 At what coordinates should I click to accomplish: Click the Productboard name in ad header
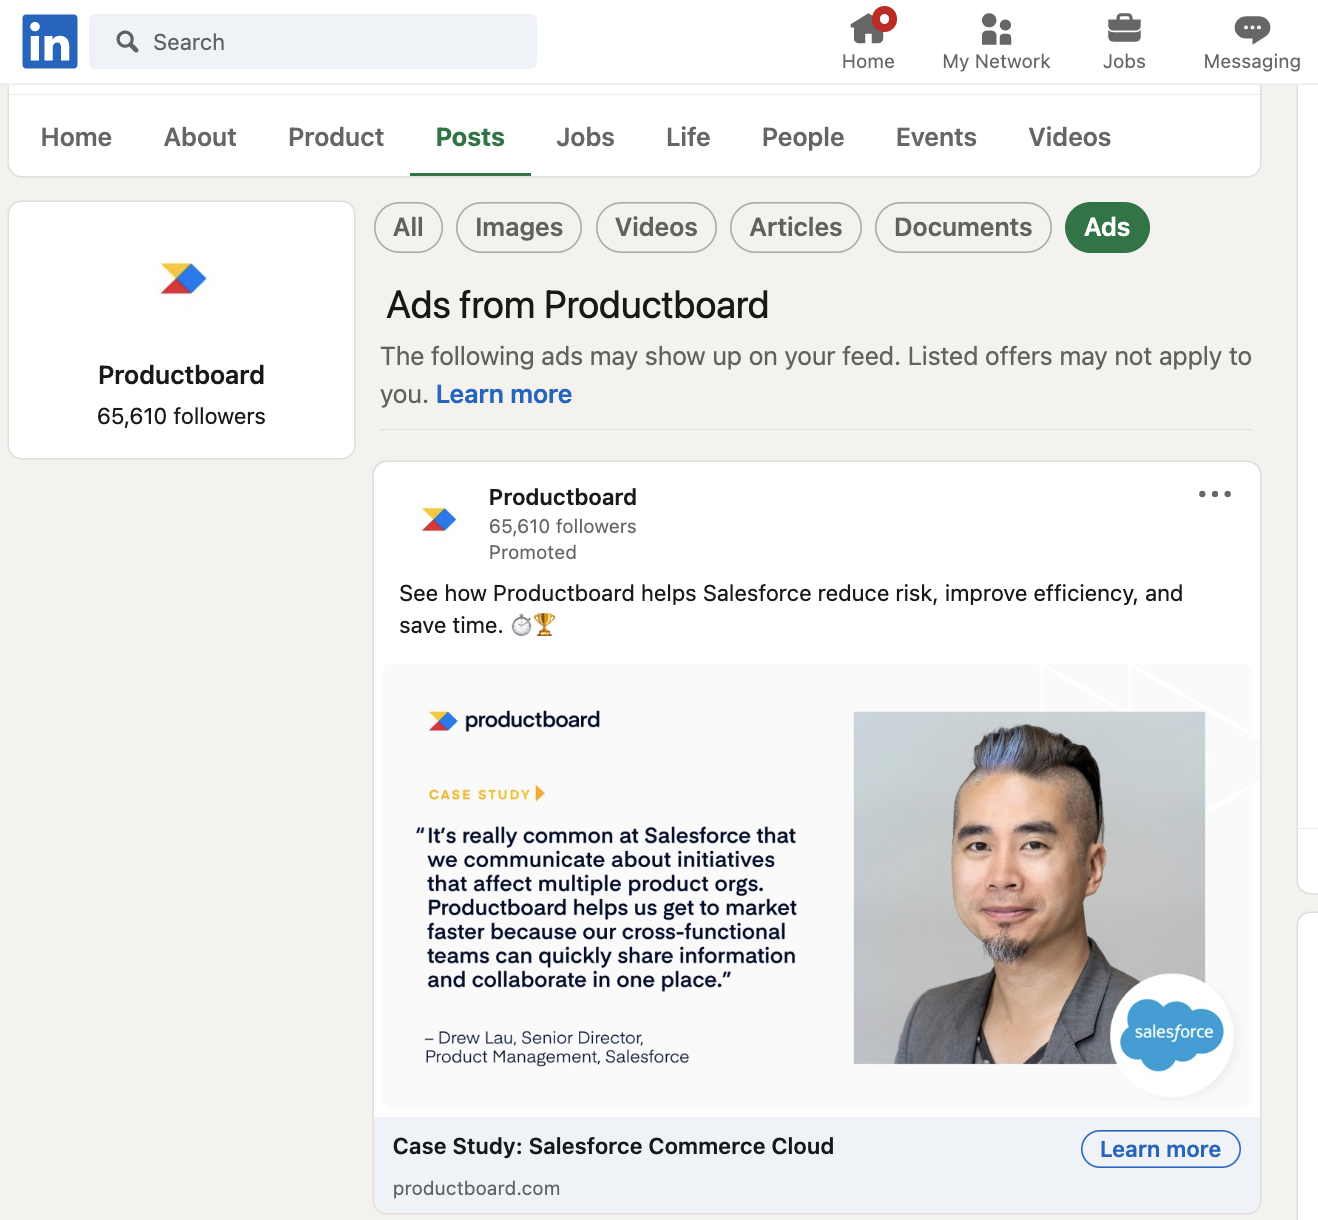[x=562, y=497]
